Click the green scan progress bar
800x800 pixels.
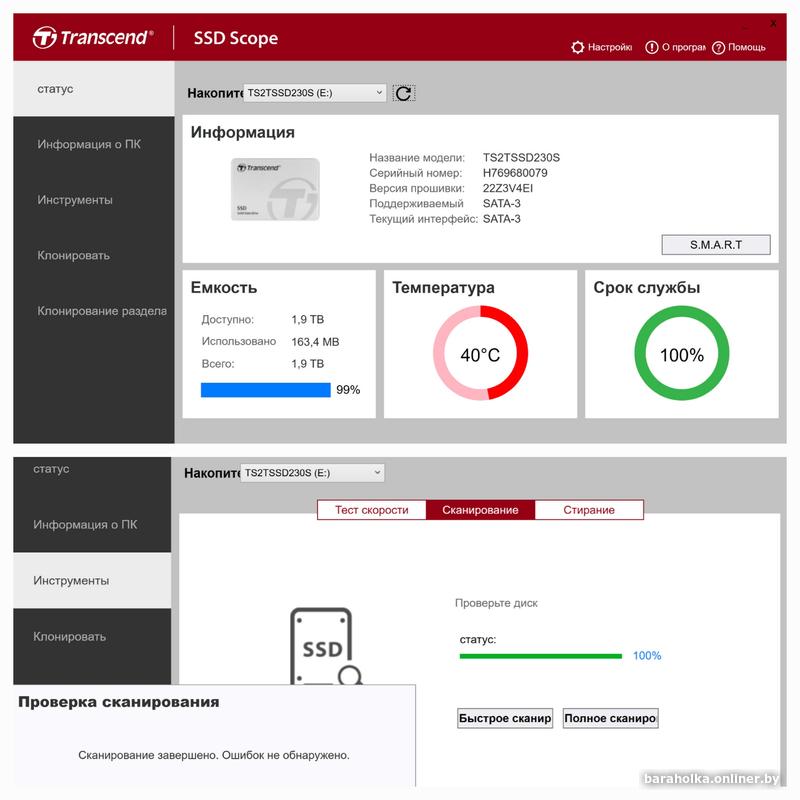(541, 656)
